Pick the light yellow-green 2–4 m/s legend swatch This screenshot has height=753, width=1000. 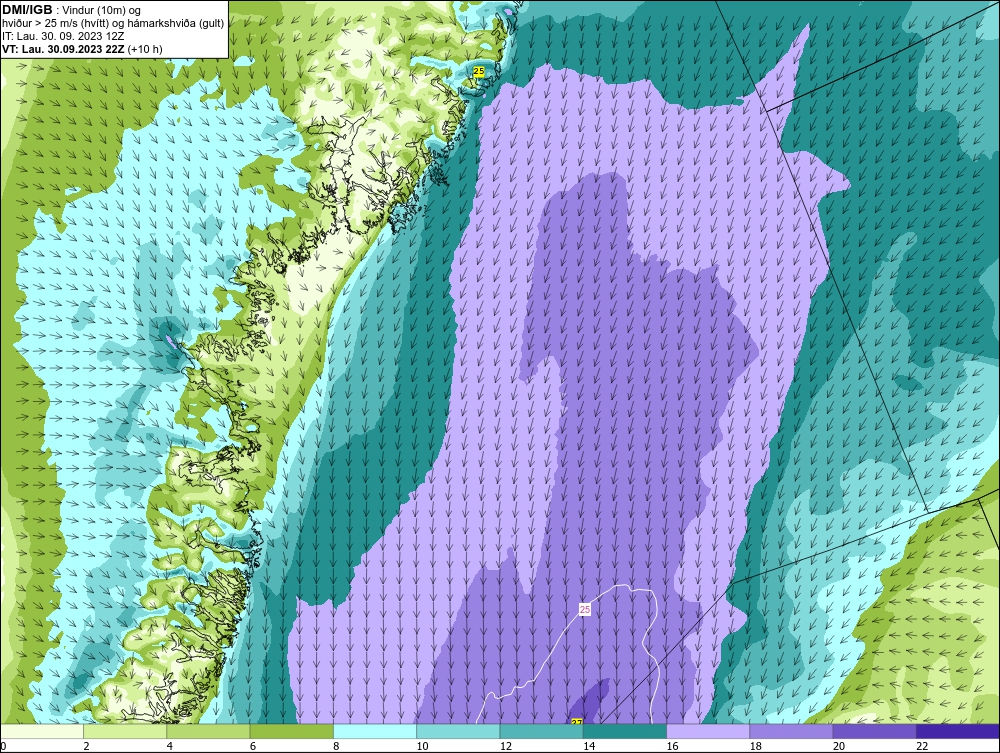125,731
